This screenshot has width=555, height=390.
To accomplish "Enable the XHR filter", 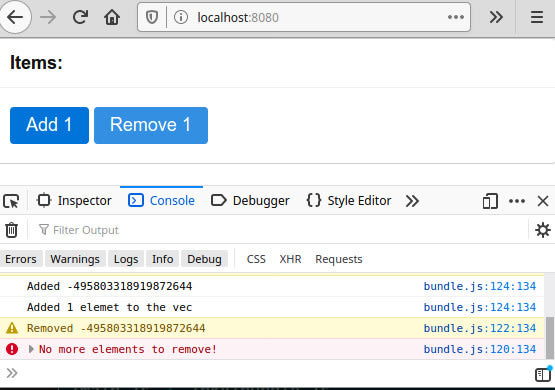I will [291, 259].
